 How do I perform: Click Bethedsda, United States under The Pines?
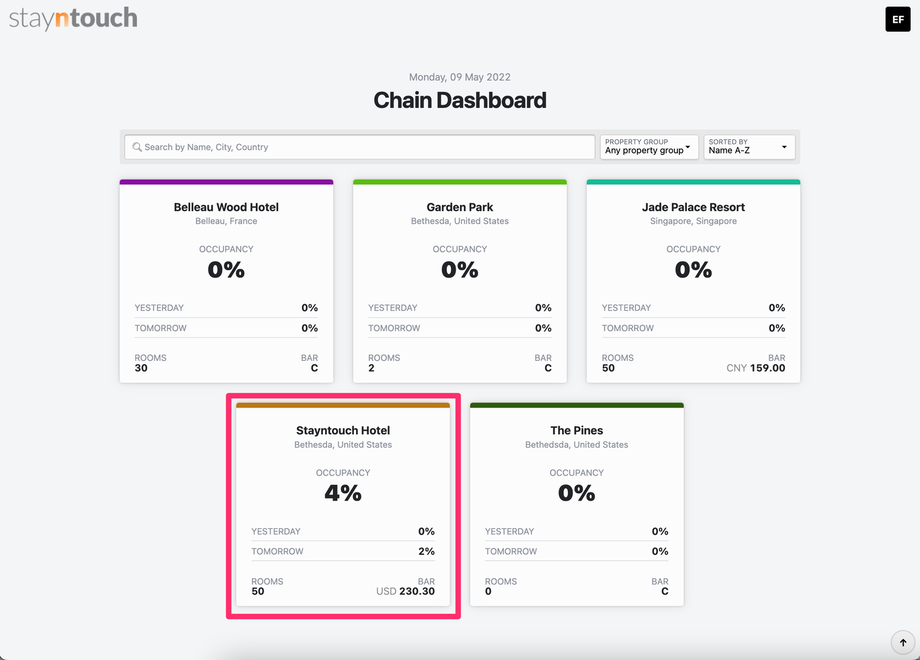pyautogui.click(x=576, y=445)
